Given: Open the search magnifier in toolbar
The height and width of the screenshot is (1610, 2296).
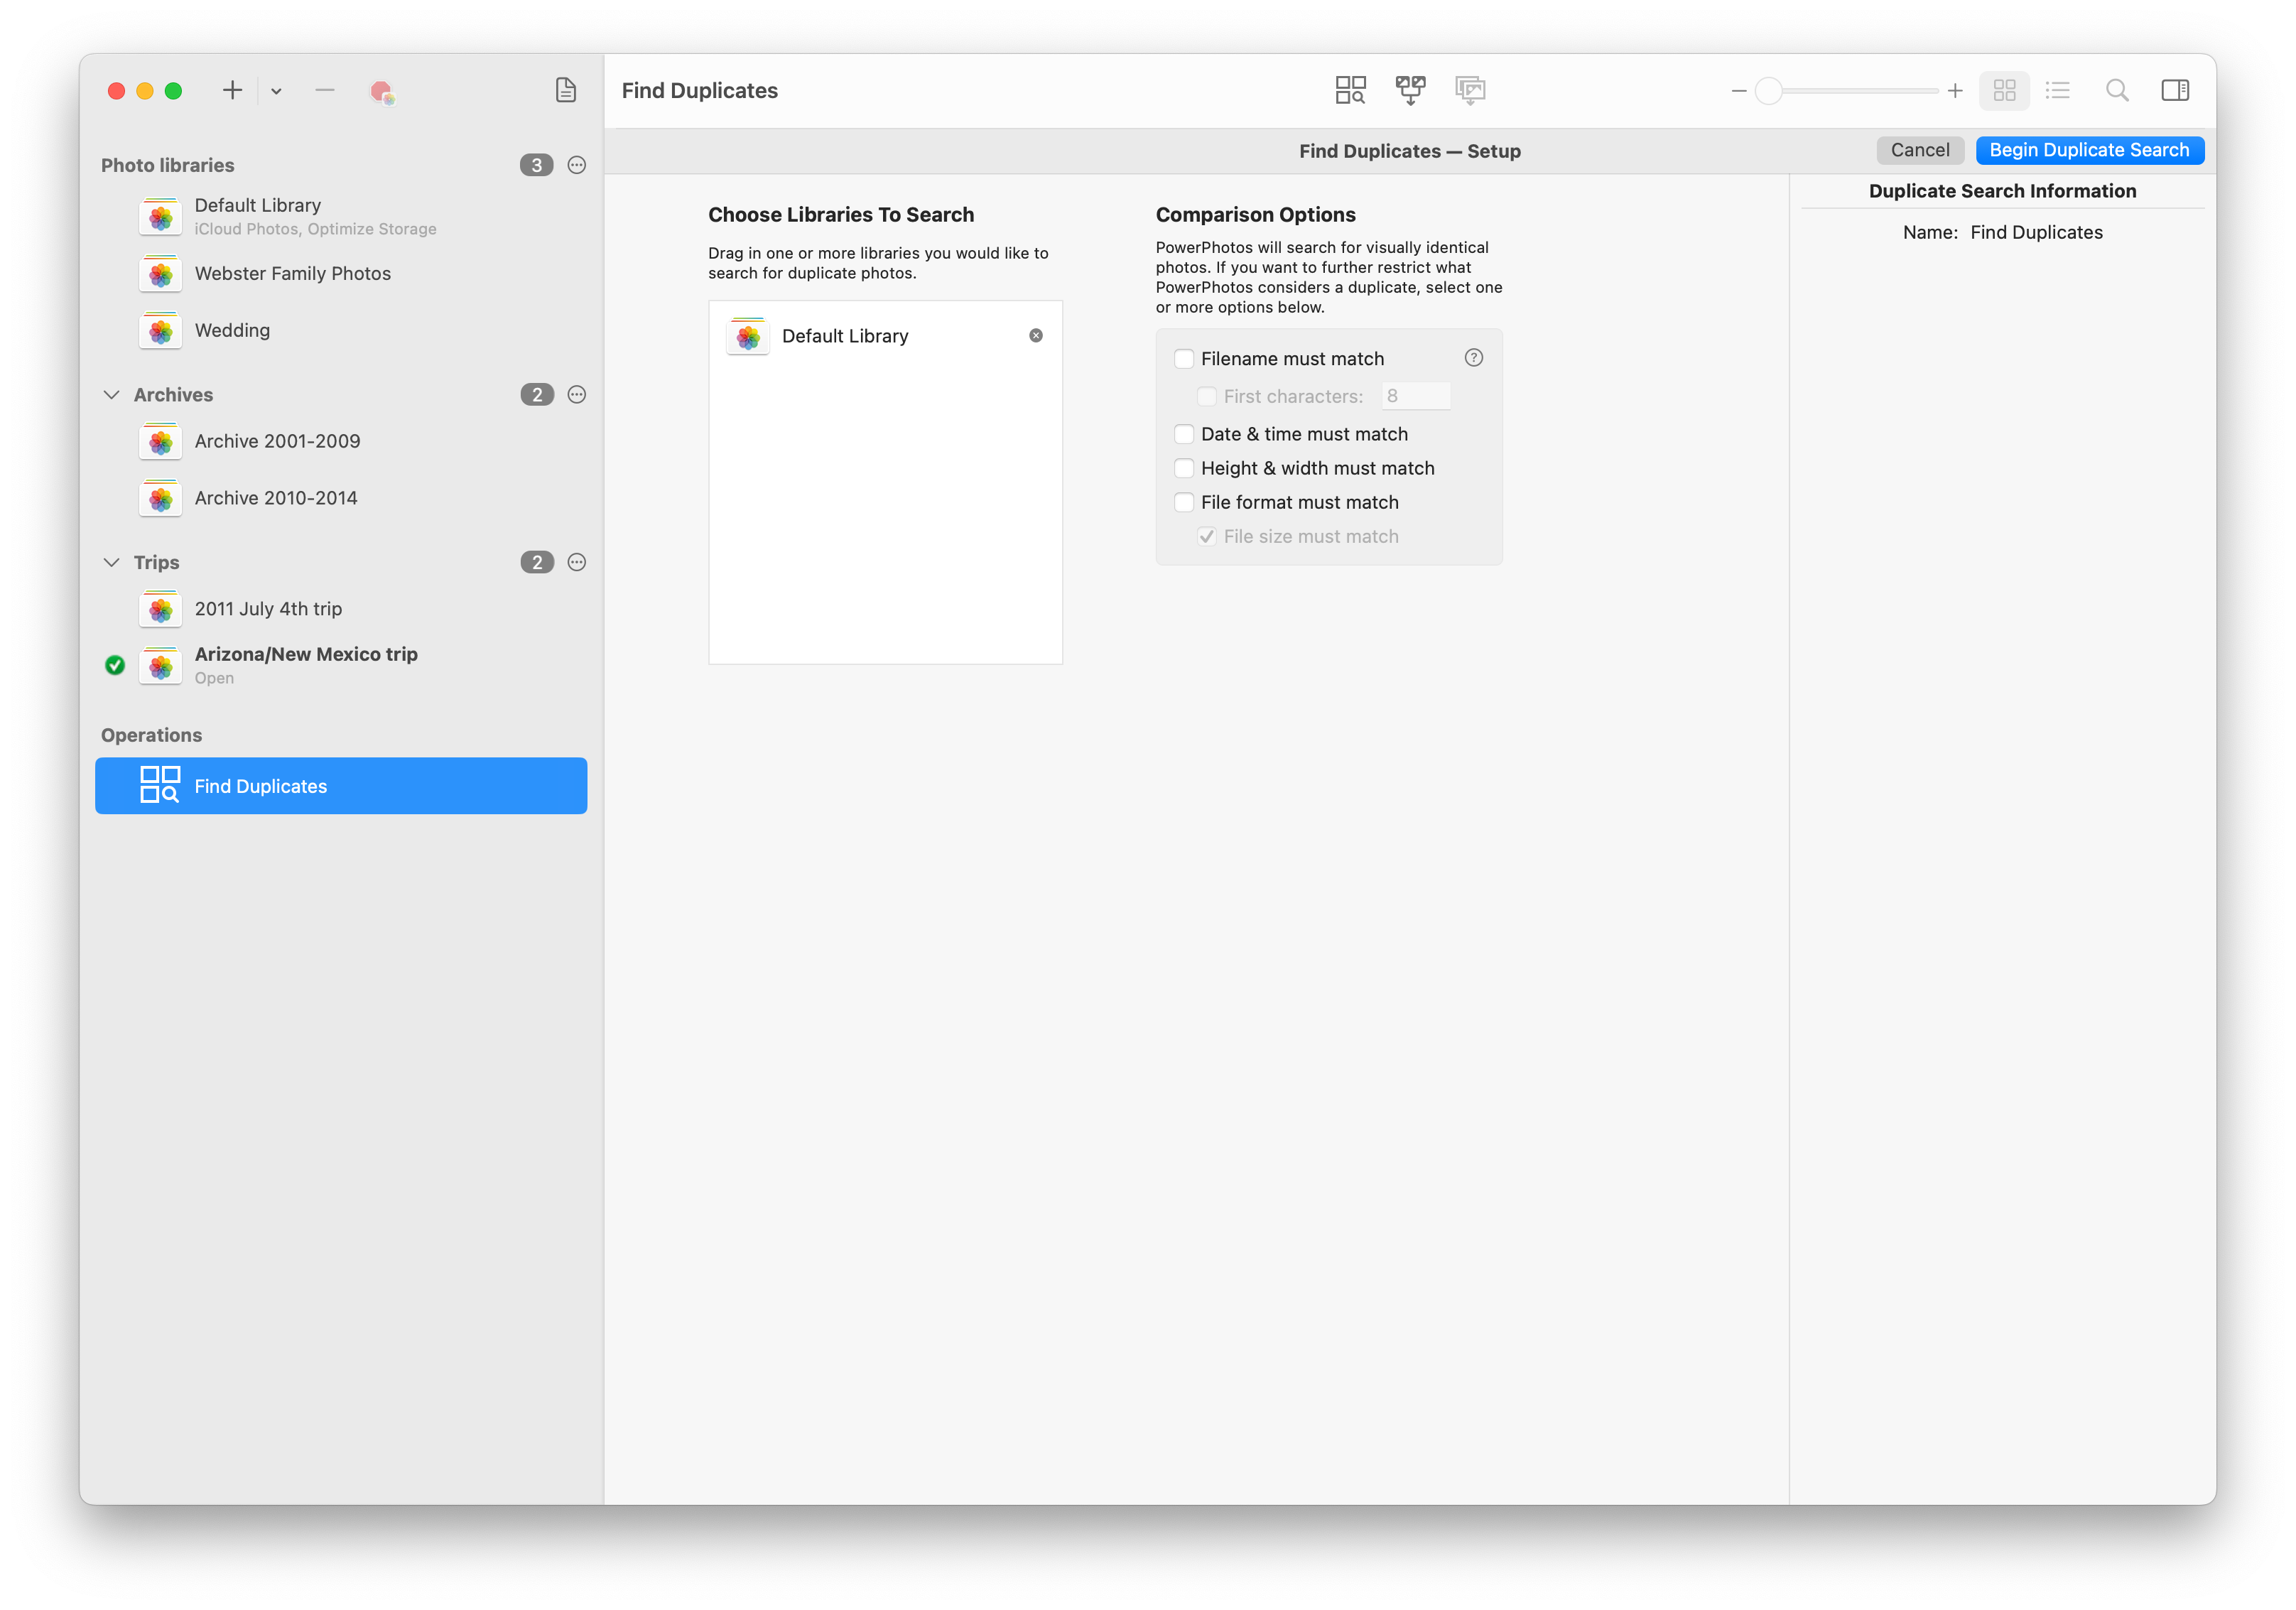Looking at the screenshot, I should coord(2116,90).
